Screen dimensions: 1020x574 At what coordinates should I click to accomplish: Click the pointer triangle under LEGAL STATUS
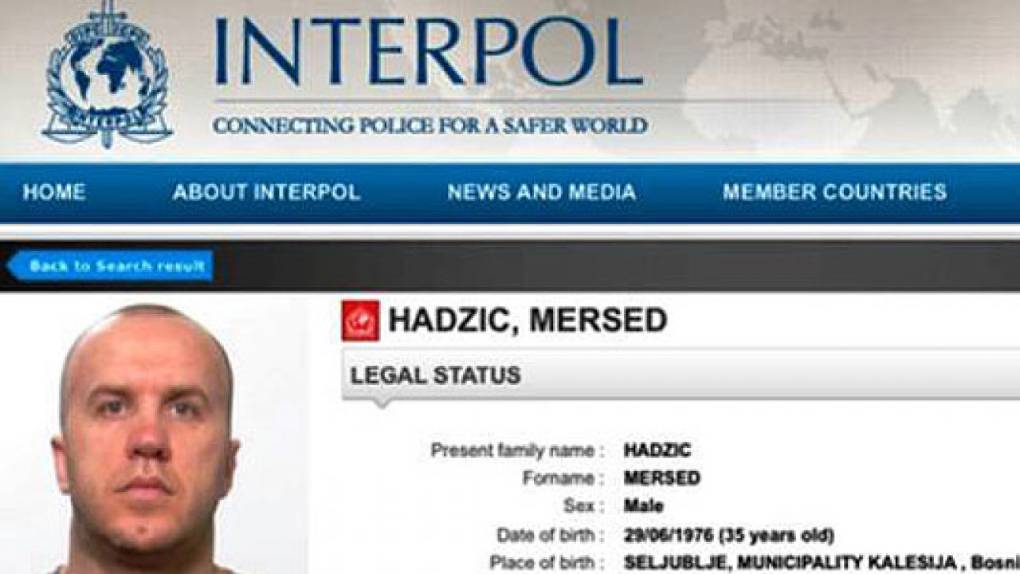click(x=381, y=403)
